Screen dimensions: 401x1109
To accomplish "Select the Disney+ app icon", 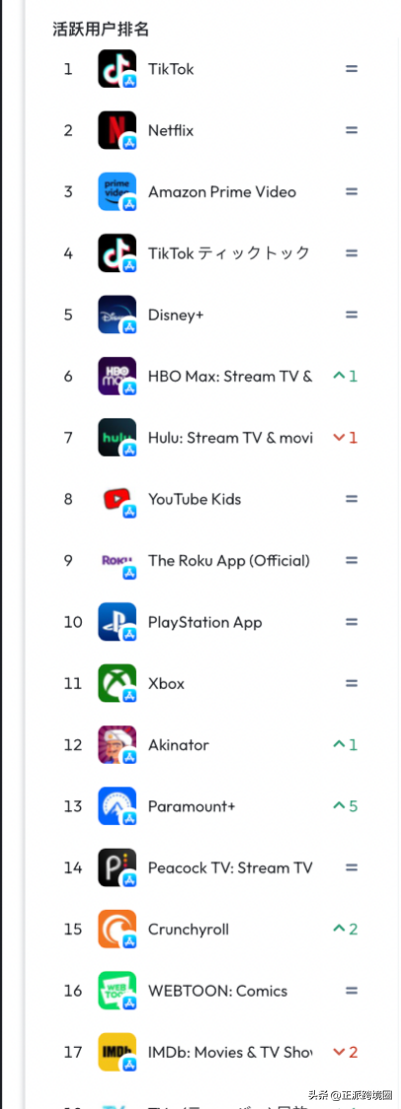I will 117,315.
